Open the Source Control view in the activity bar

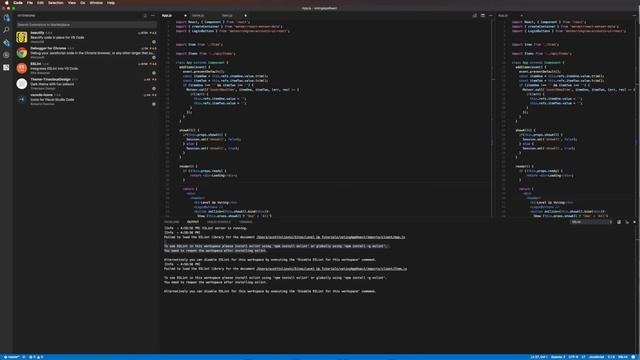[7, 42]
